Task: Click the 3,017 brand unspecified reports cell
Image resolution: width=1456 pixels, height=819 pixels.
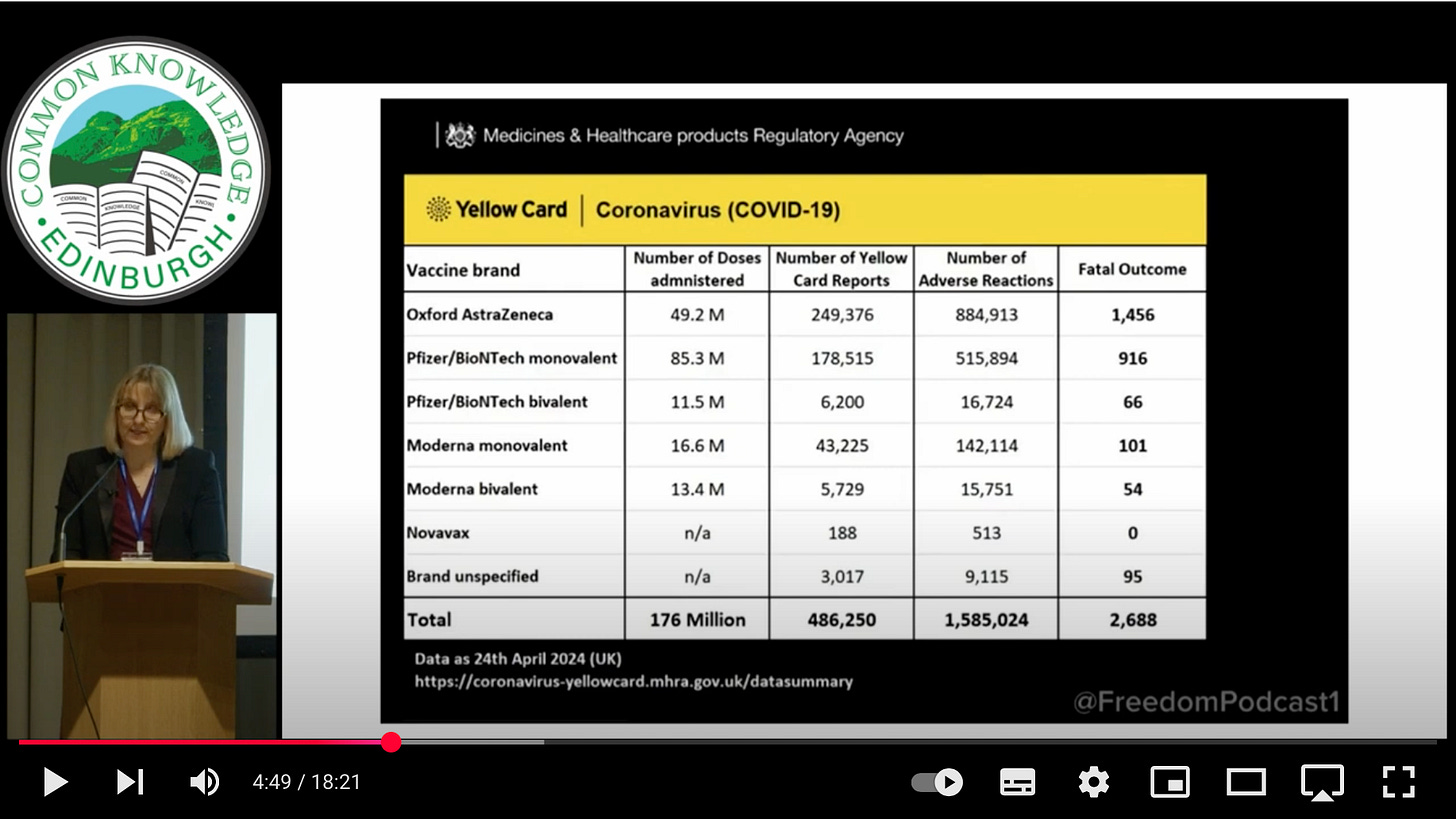Action: (842, 576)
